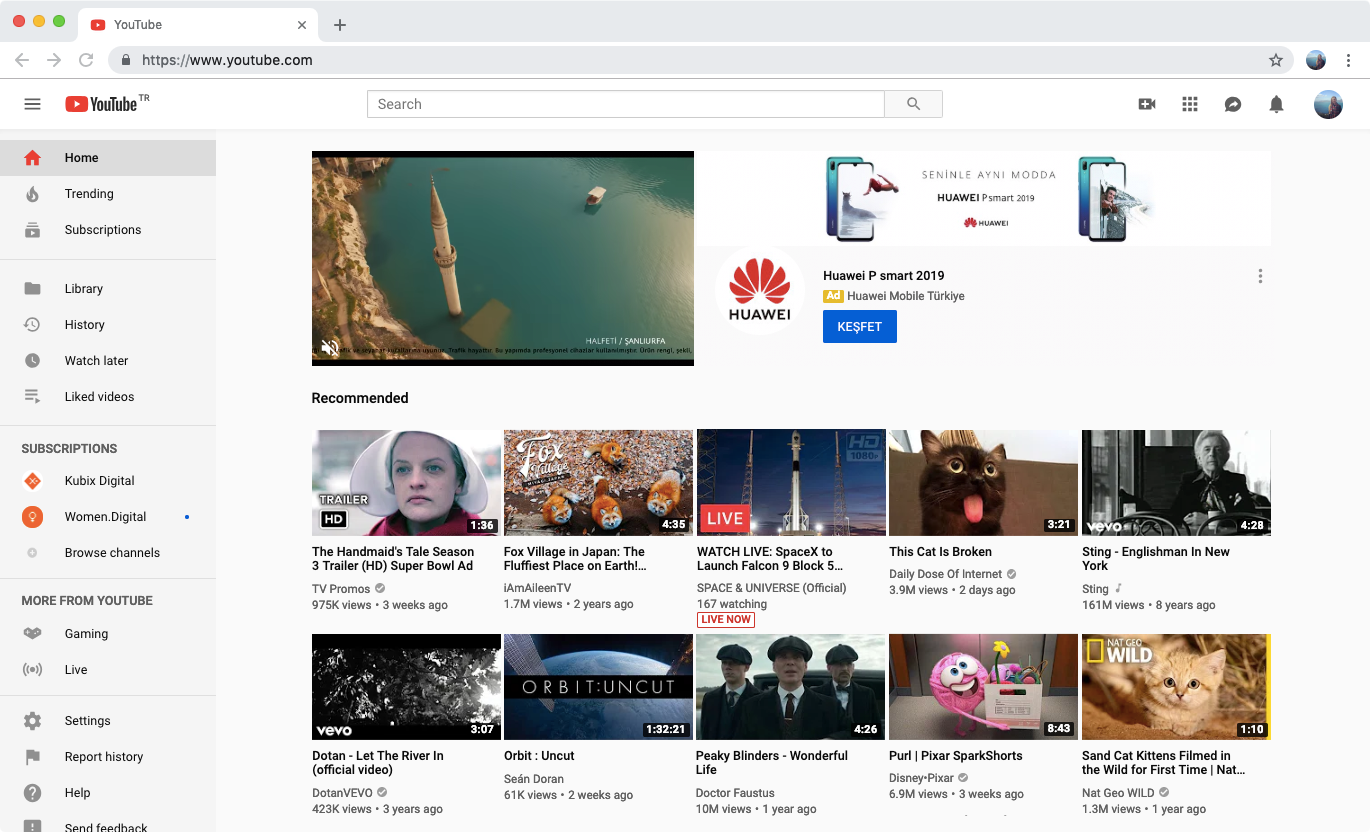The width and height of the screenshot is (1370, 832).
Task: Play the Sting Englishman In New York thumbnail
Action: (x=1176, y=483)
